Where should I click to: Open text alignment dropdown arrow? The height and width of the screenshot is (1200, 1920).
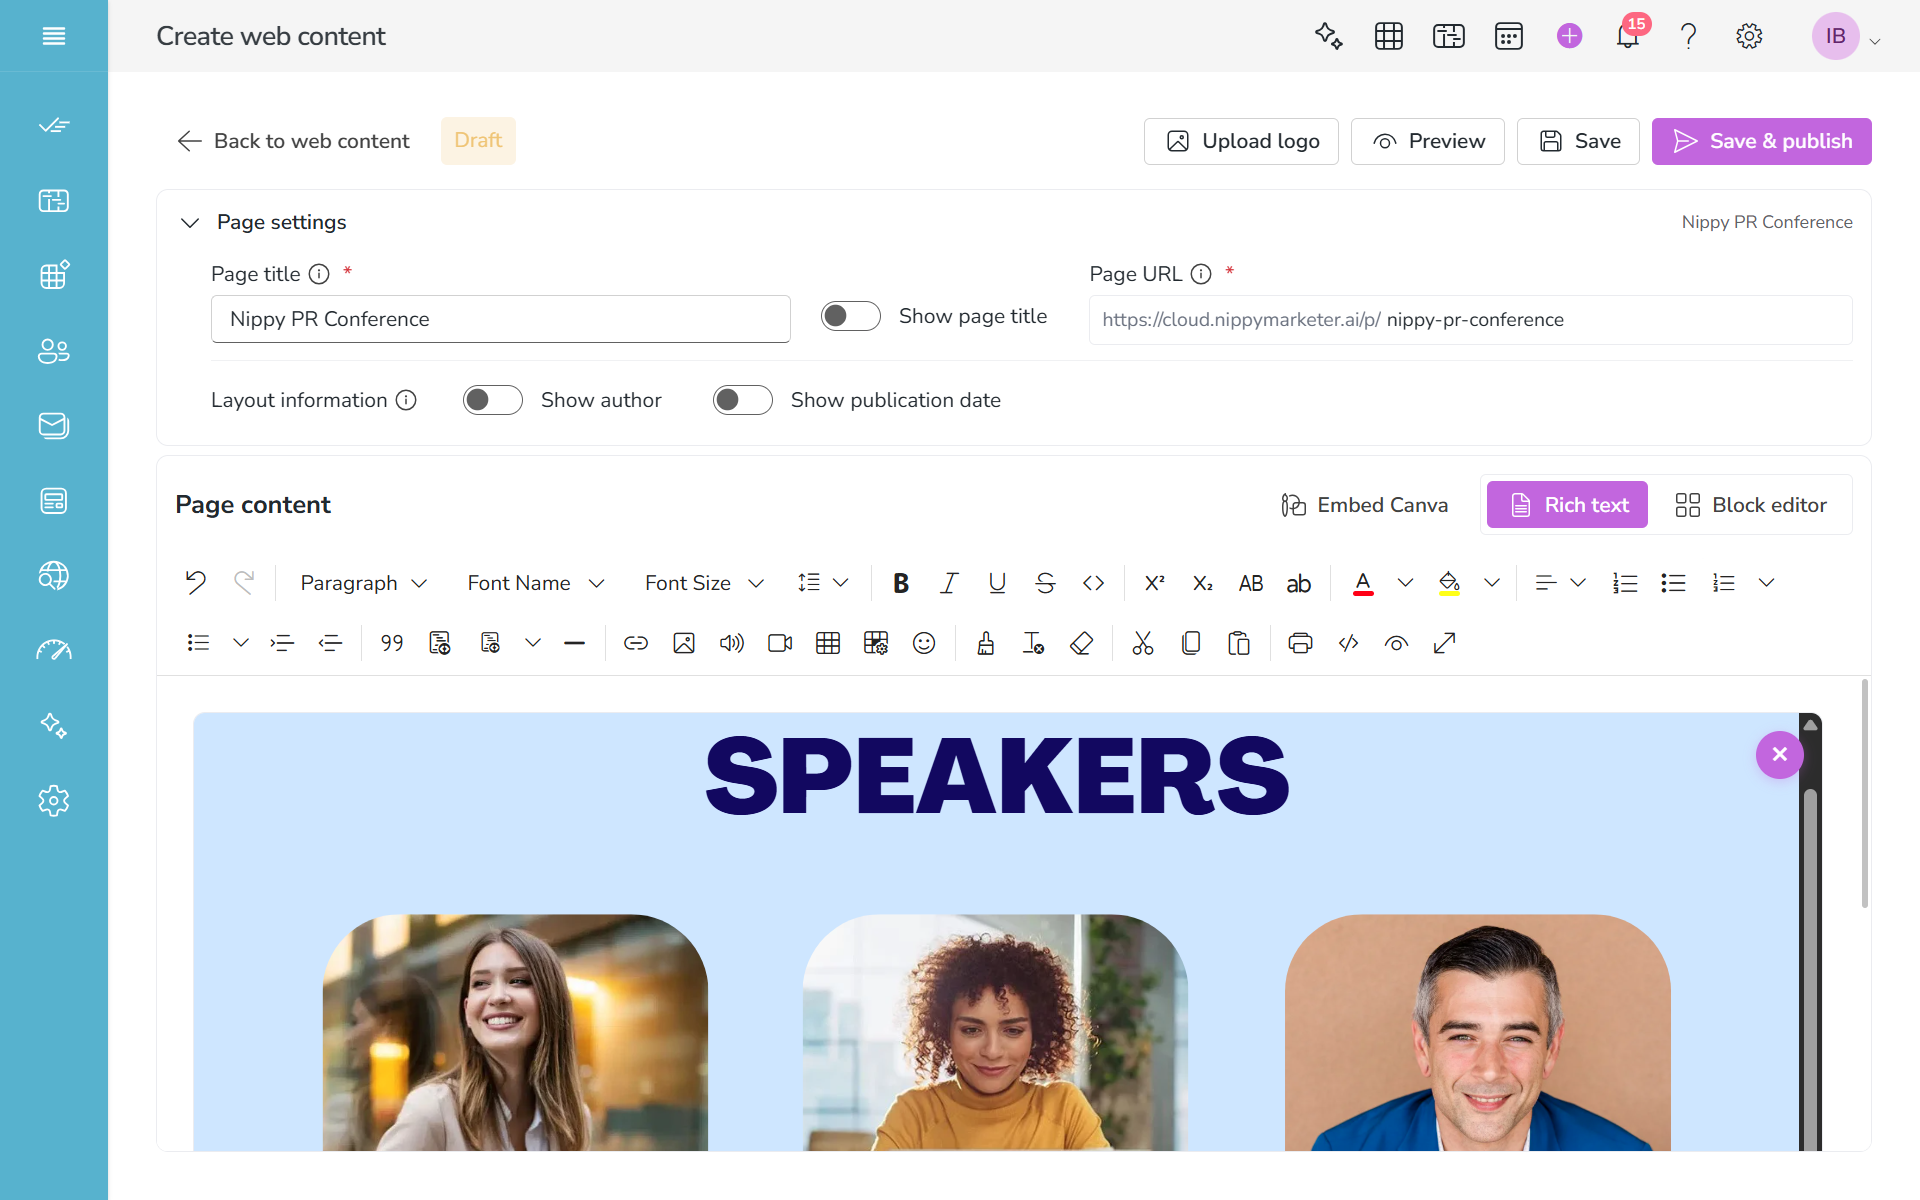(x=1578, y=583)
